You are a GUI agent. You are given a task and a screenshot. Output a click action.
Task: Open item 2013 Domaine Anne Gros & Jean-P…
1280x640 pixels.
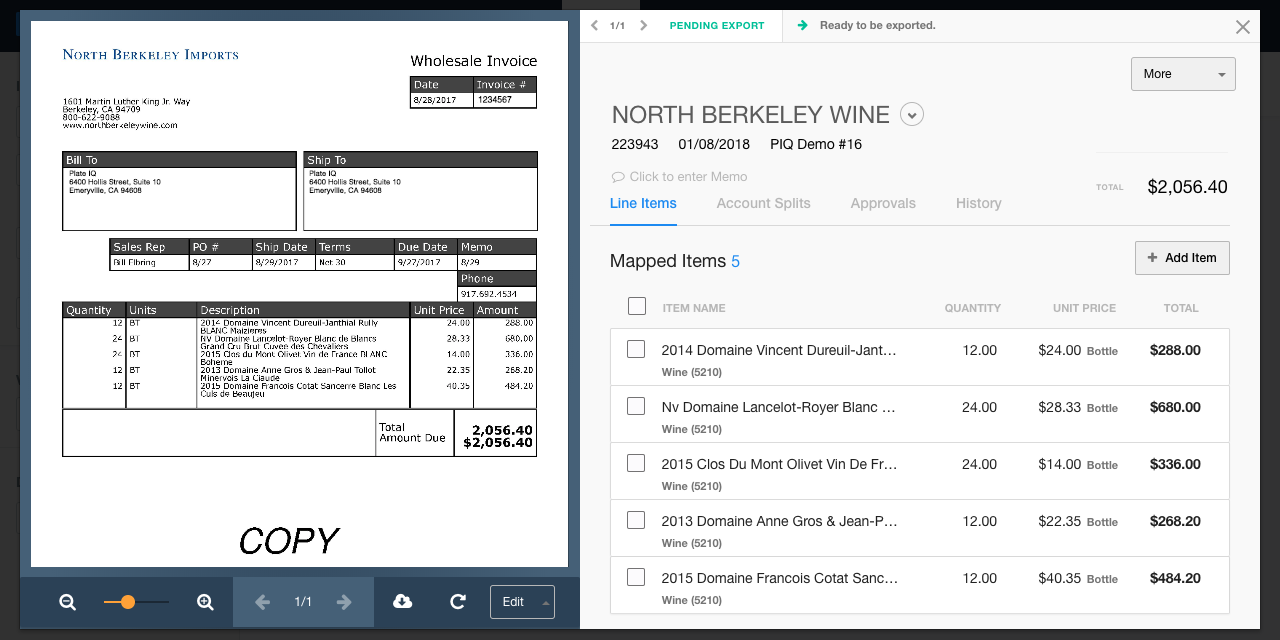[x=779, y=521]
